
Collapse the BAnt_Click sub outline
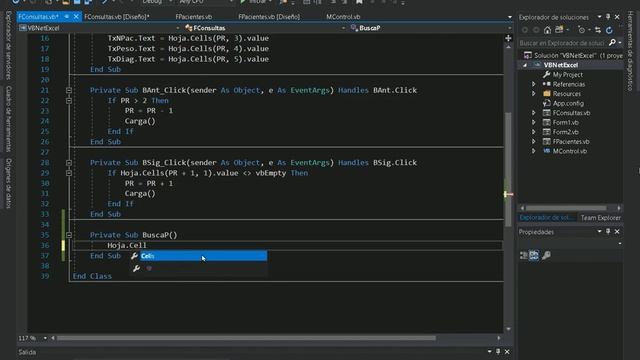(69, 90)
